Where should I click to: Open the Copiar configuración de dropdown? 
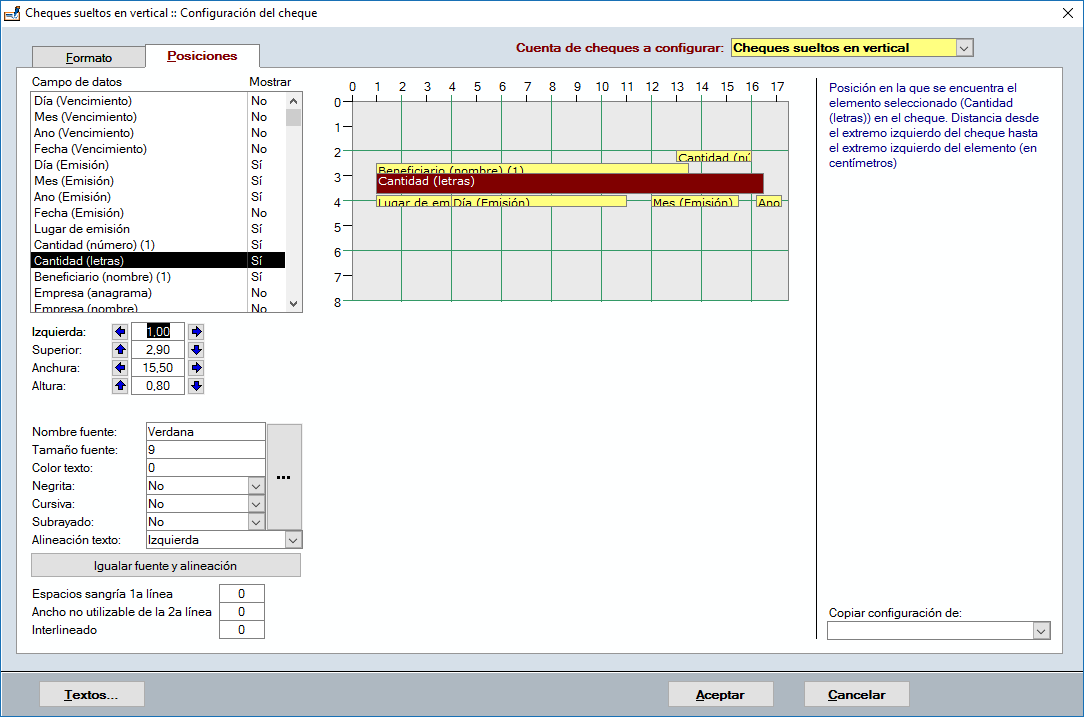[1041, 631]
